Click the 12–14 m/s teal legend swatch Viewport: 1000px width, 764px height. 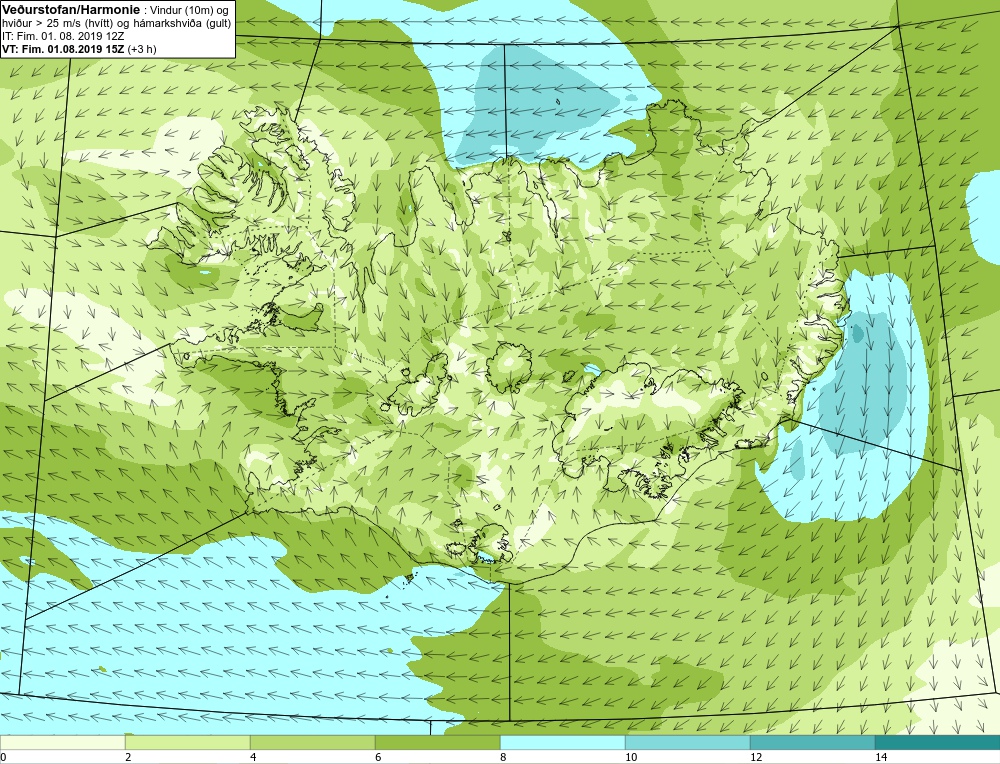(812, 742)
